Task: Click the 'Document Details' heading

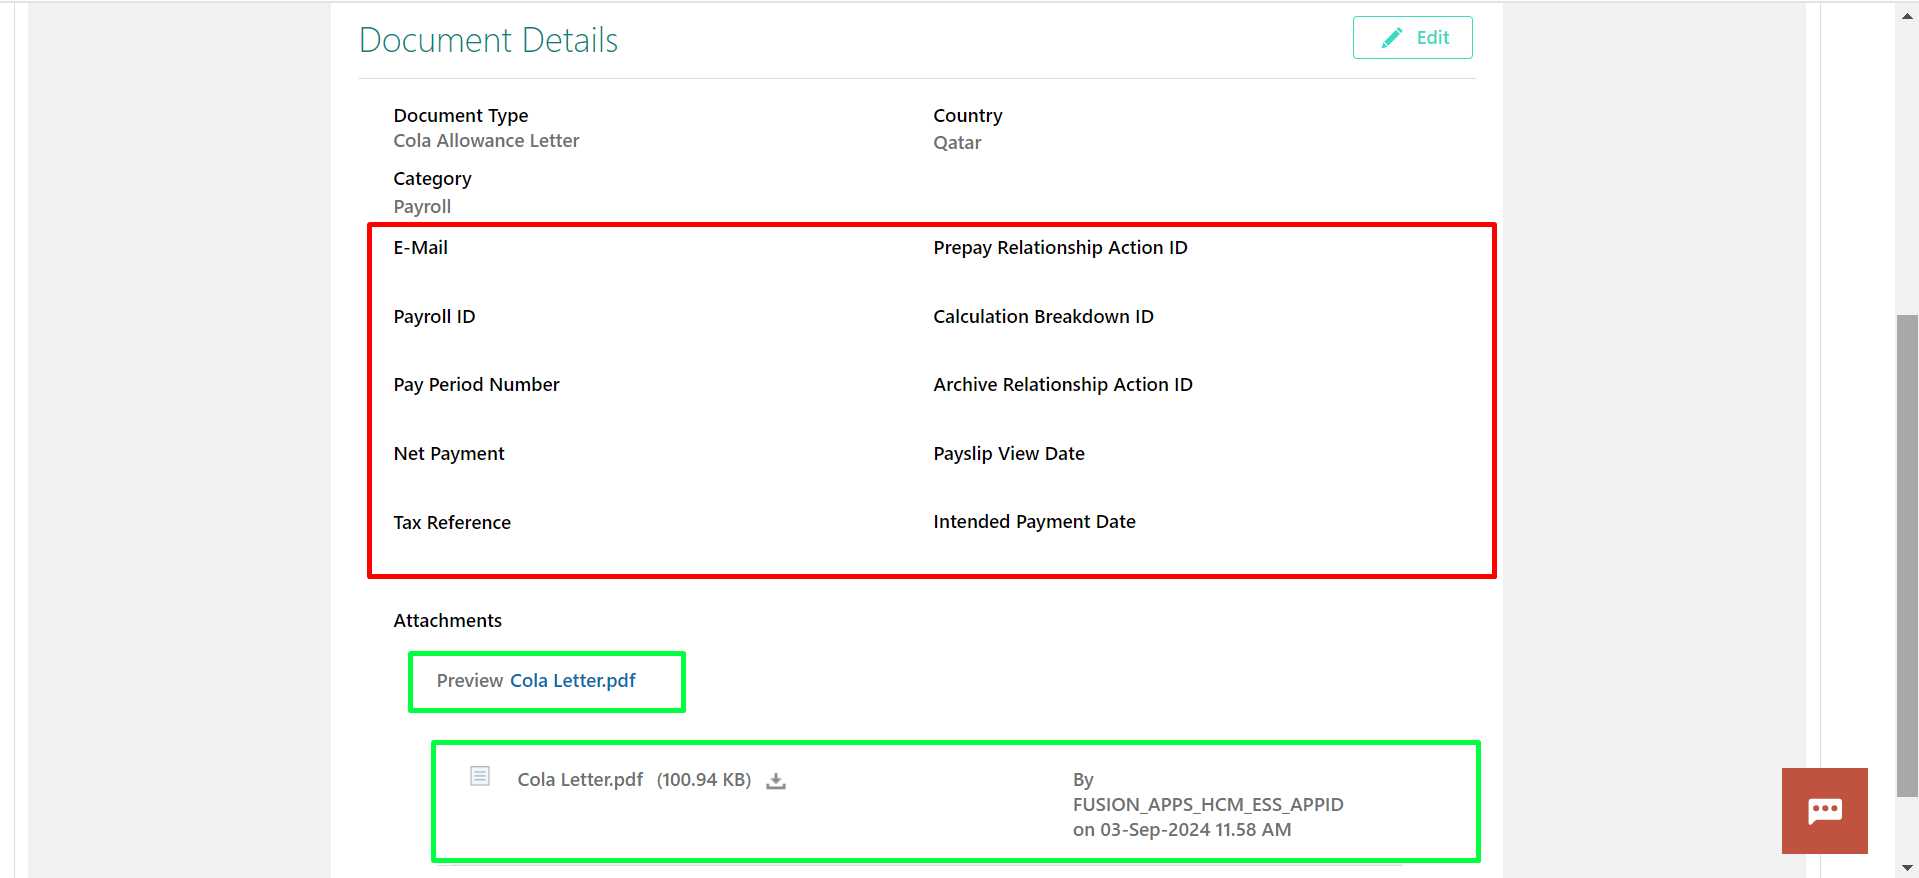Action: 488,40
